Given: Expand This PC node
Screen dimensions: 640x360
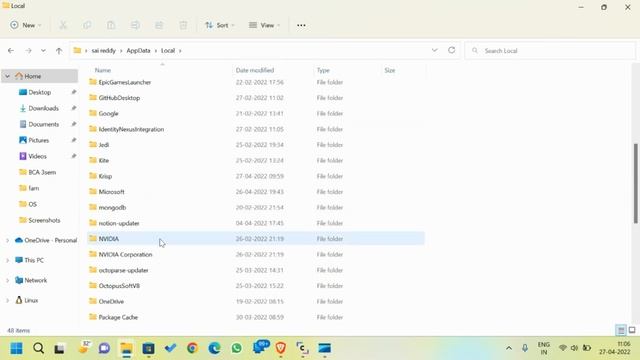Looking at the screenshot, I should [x=7, y=260].
